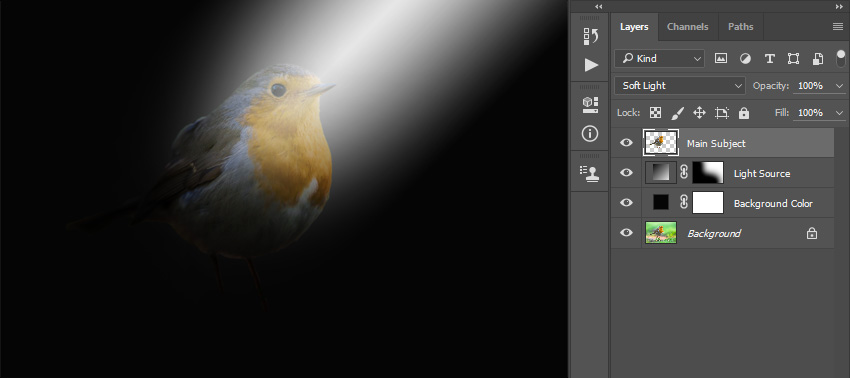Lock layer position icon
The width and height of the screenshot is (850, 378).
click(x=699, y=113)
